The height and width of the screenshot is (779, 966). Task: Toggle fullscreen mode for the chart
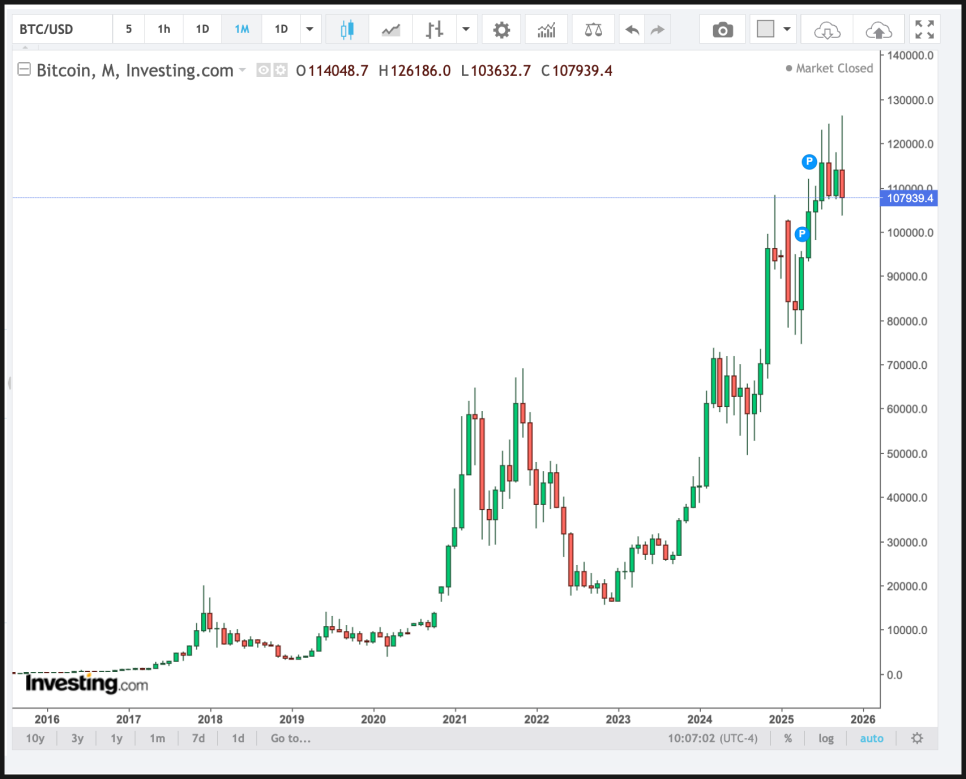925,30
